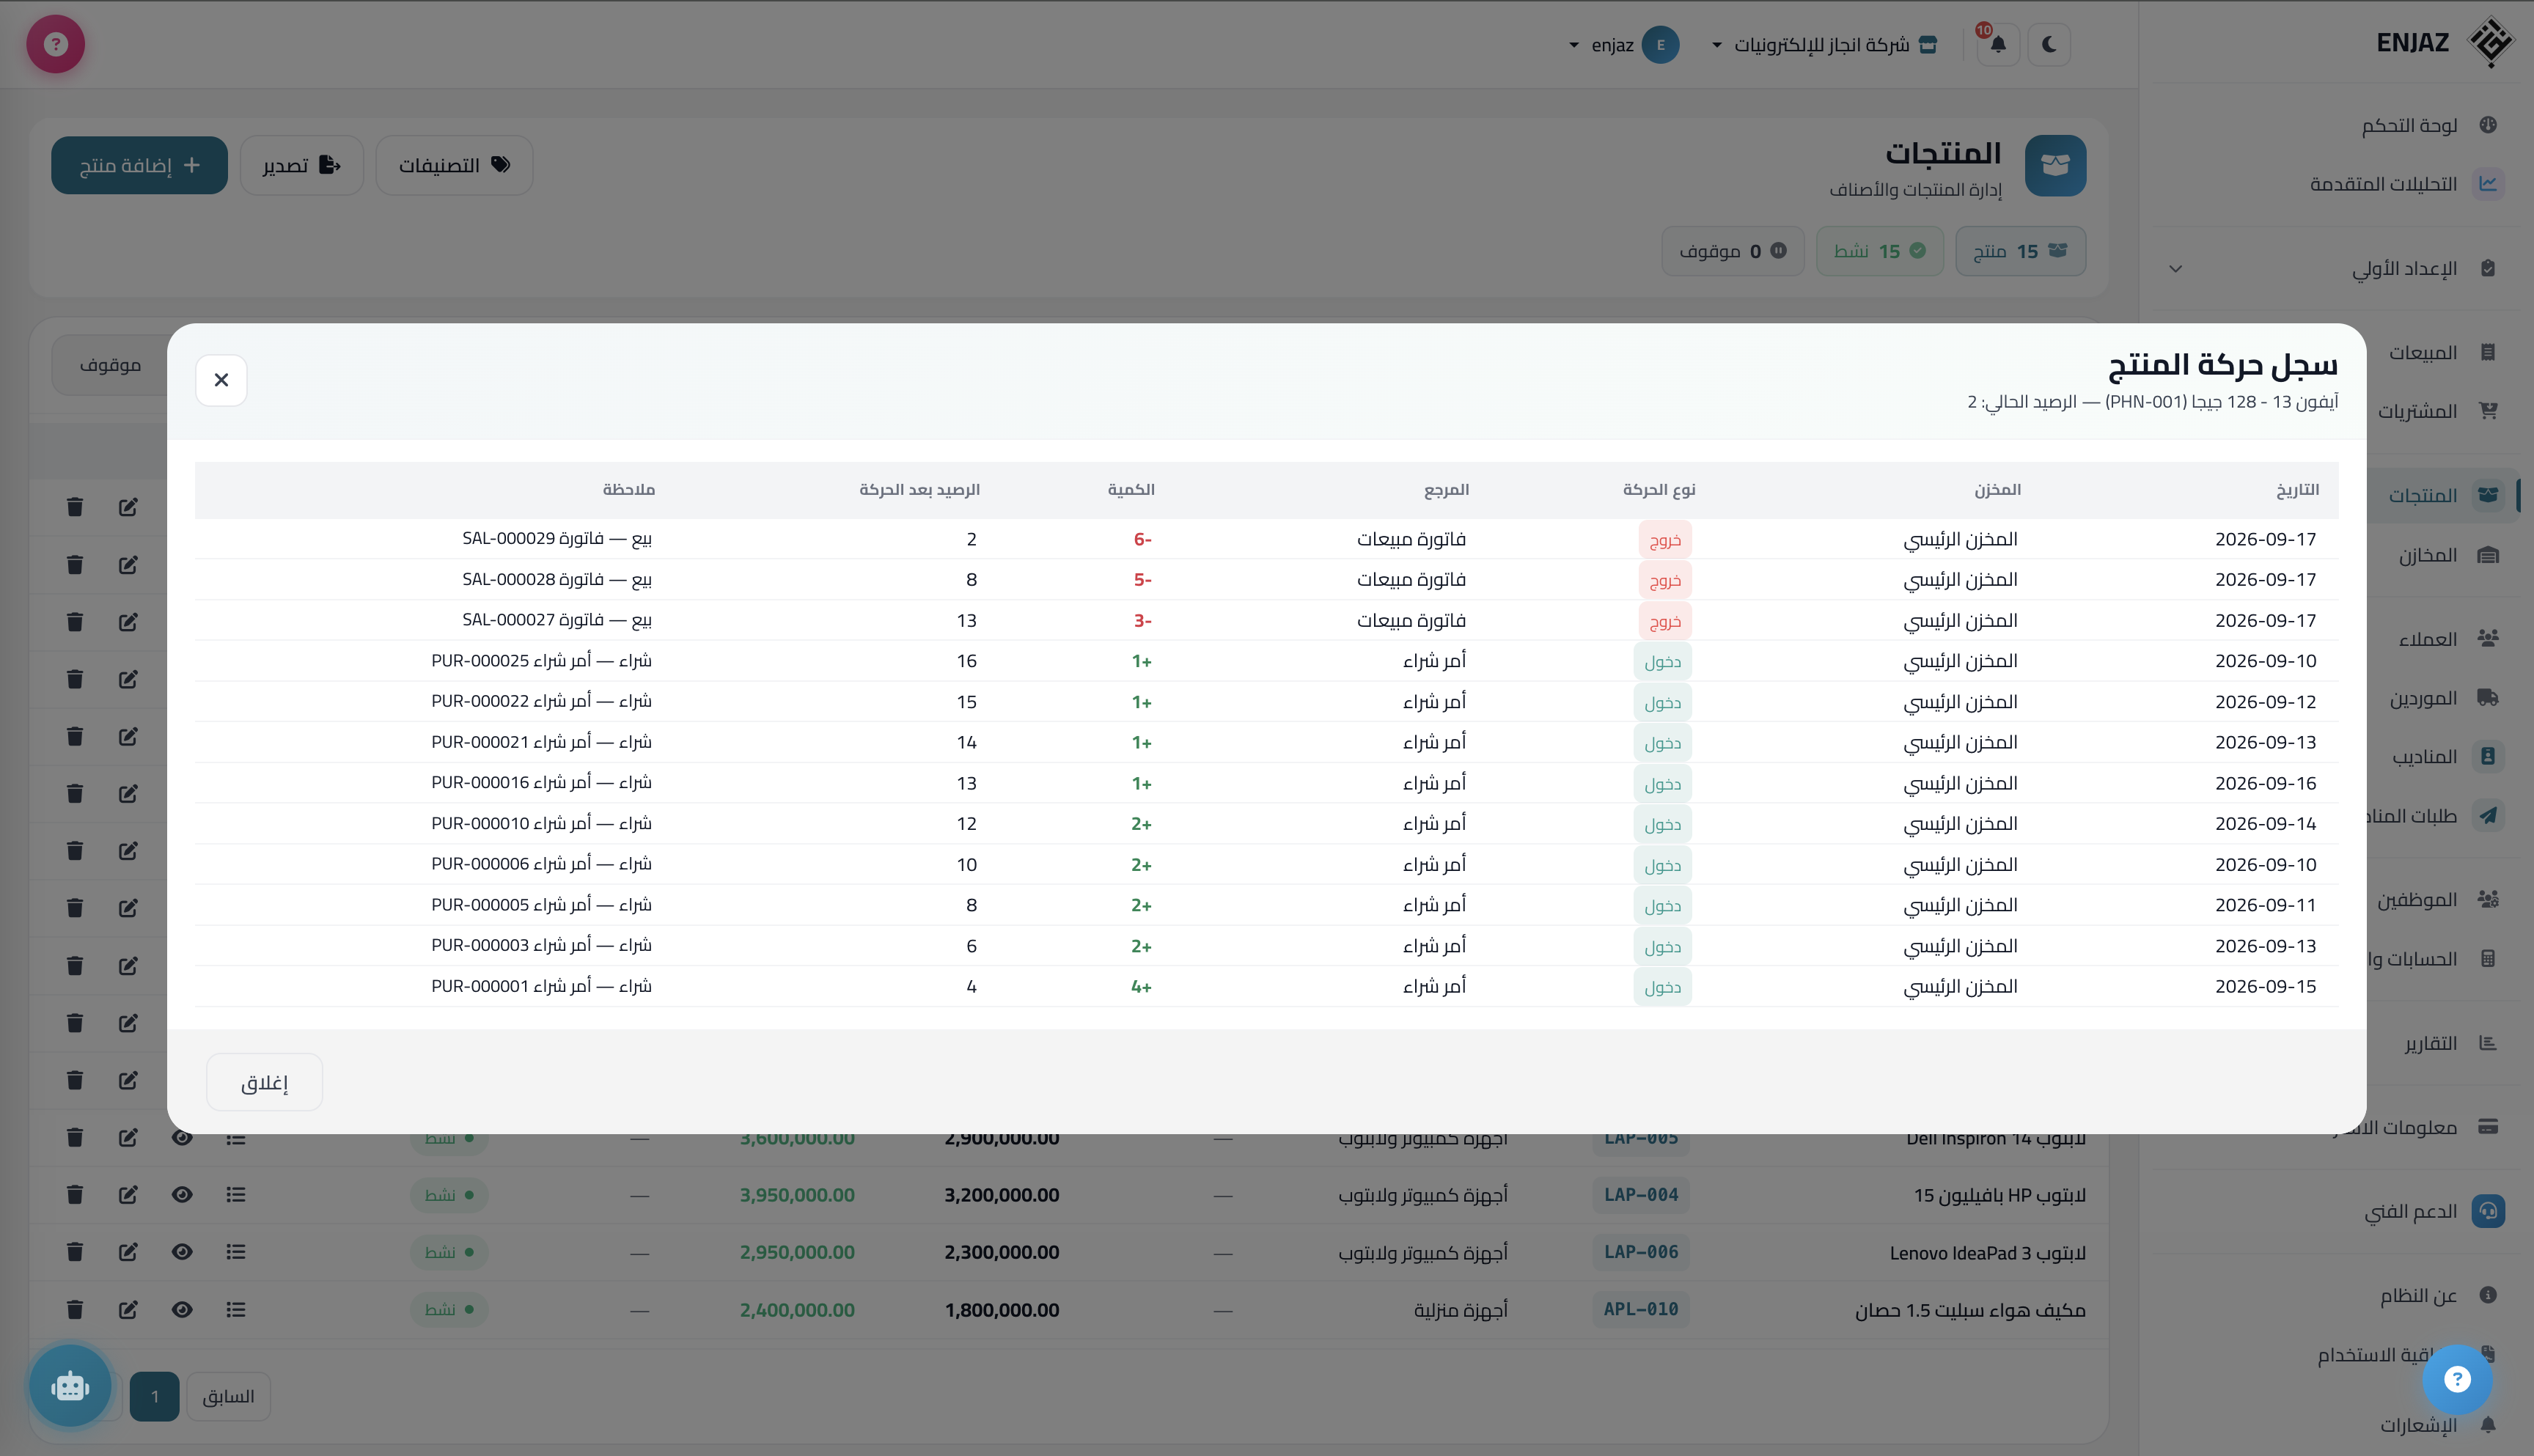2534x1456 pixels.
Task: Open التصنيفات categories button
Action: tap(454, 165)
